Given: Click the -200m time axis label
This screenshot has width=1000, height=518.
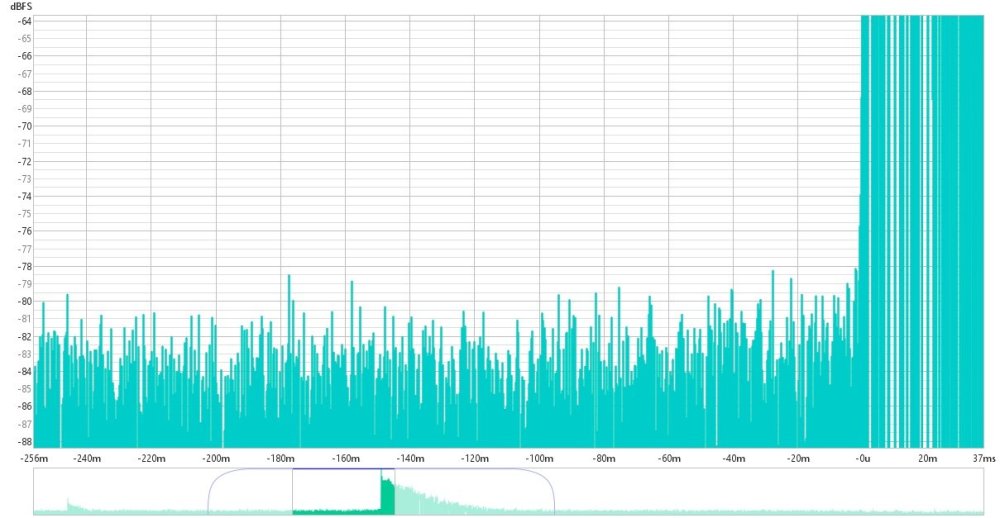Looking at the screenshot, I should pos(216,459).
